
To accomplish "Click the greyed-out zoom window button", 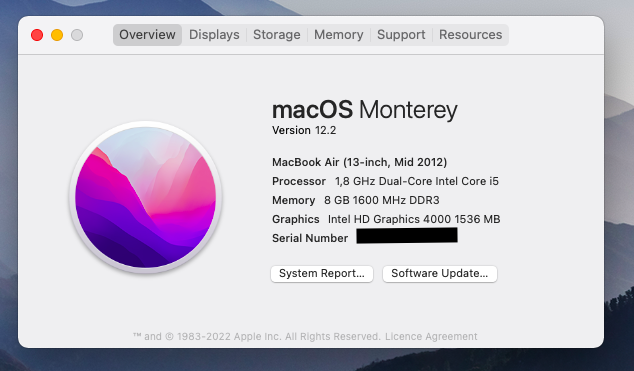I will pos(77,35).
